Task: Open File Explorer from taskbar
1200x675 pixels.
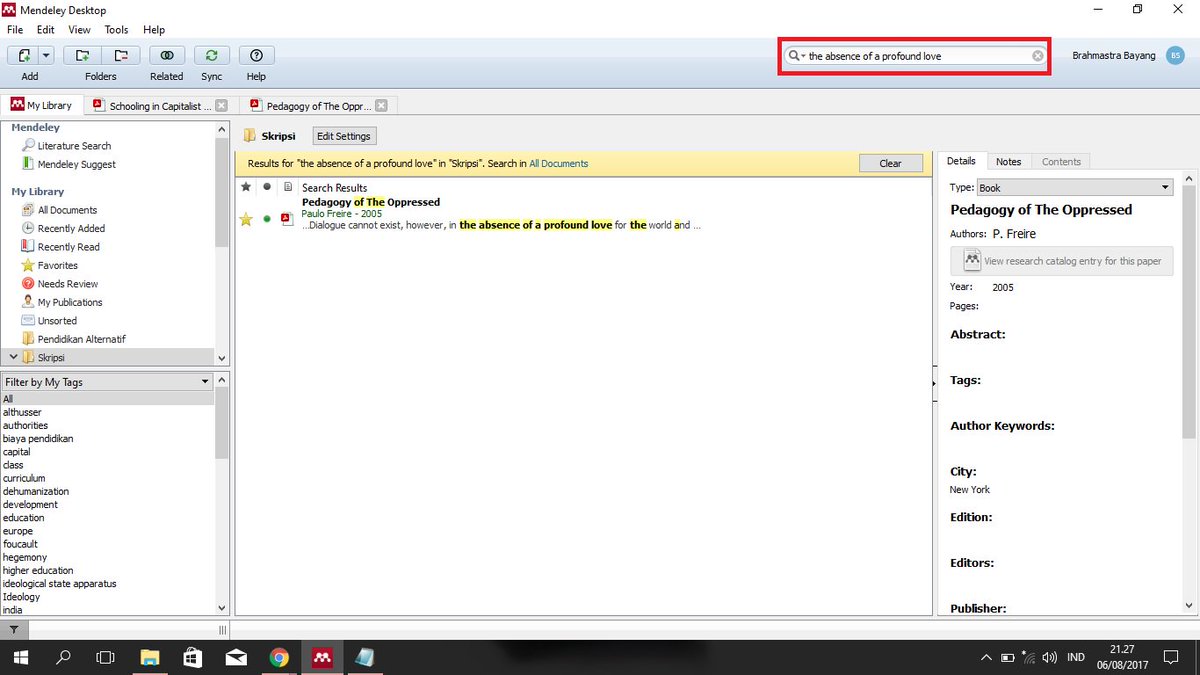Action: (x=150, y=658)
